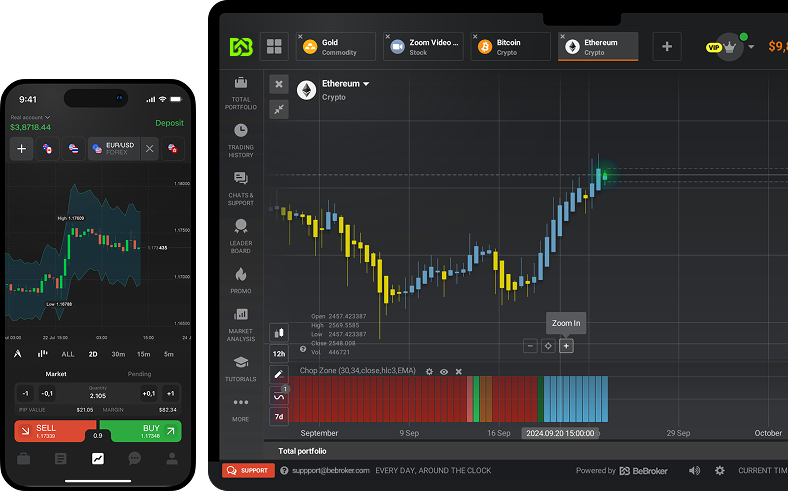The image size is (788, 491).
Task: Select the Ethereum Crypto tab
Action: pyautogui.click(x=598, y=47)
